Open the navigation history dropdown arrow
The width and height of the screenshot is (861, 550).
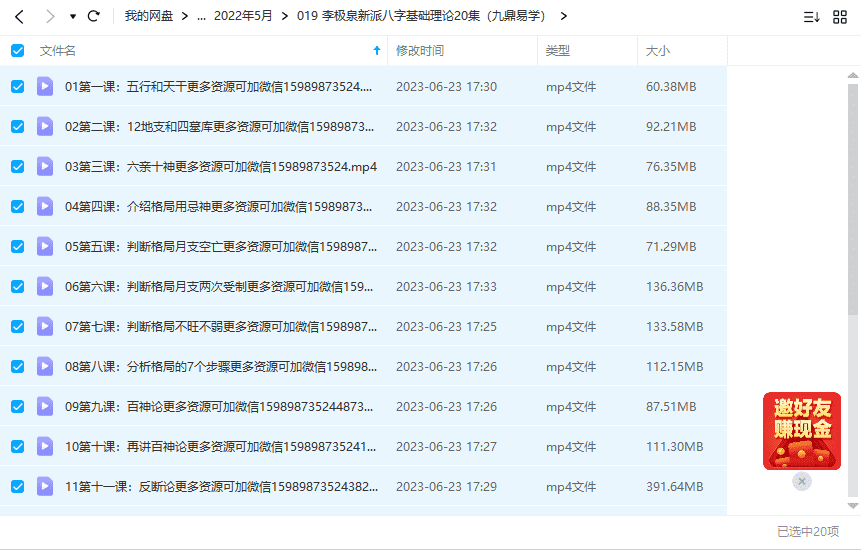73,17
